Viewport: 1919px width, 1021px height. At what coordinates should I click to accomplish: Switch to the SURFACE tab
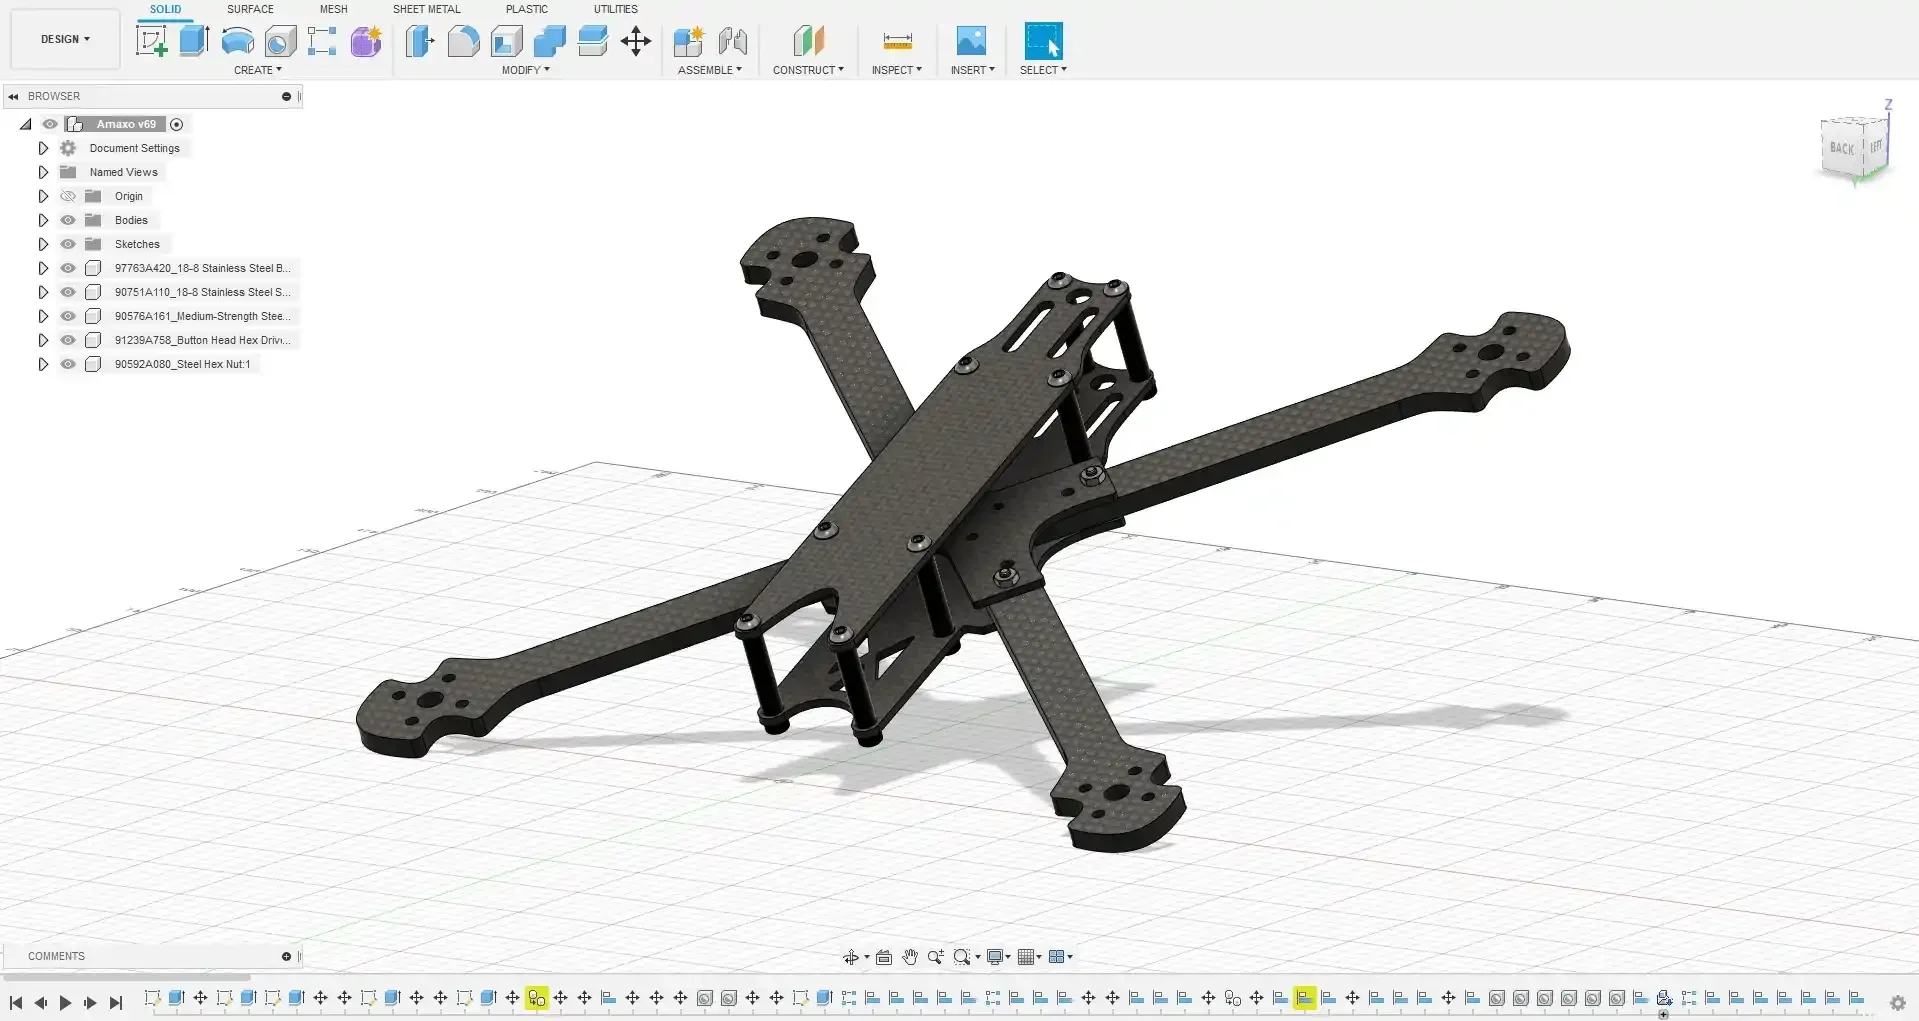(249, 9)
